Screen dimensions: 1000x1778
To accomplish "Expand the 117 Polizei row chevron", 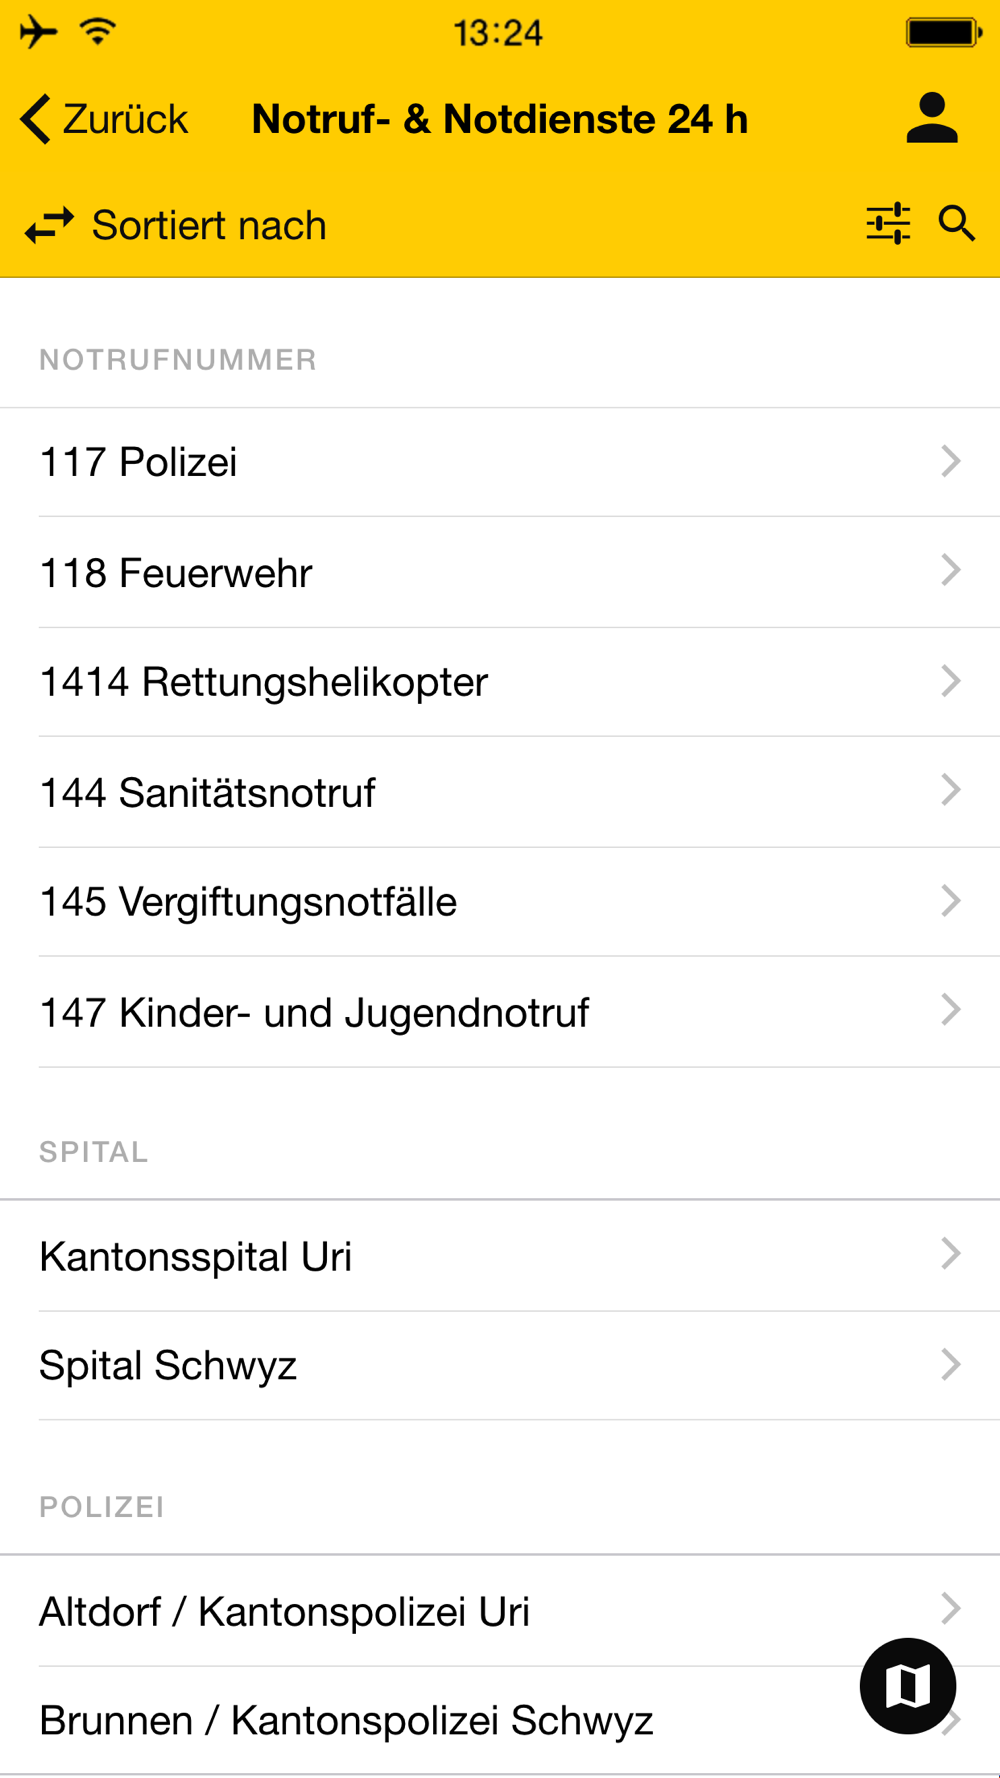I will (950, 461).
